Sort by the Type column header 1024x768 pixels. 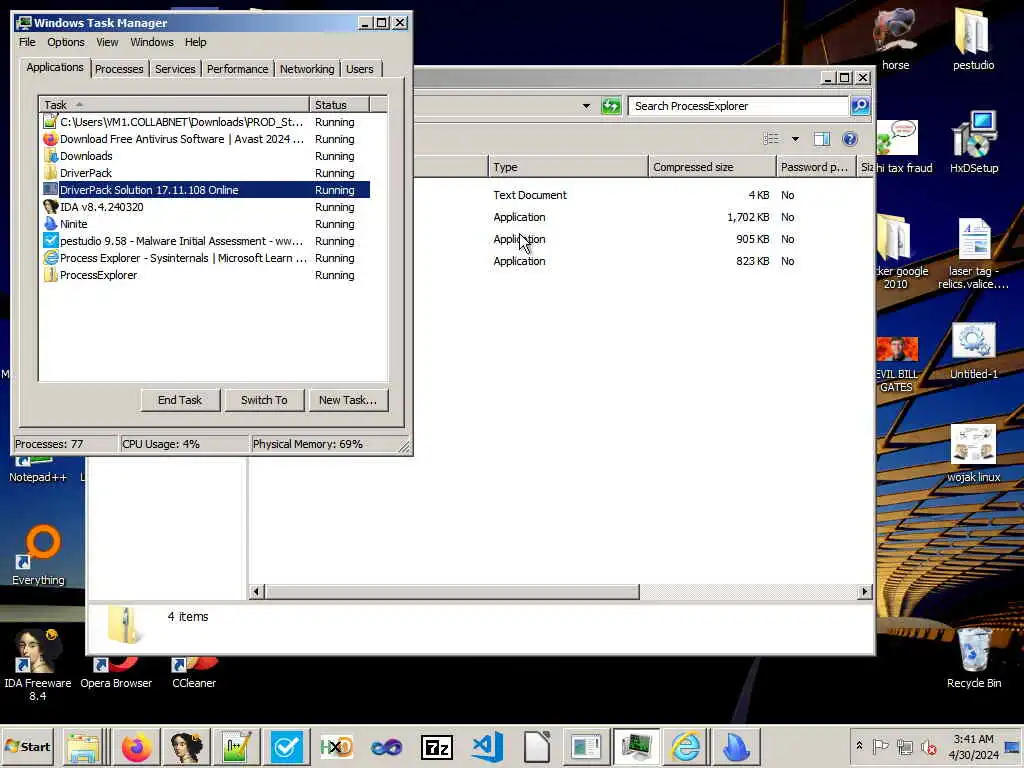[x=568, y=167]
